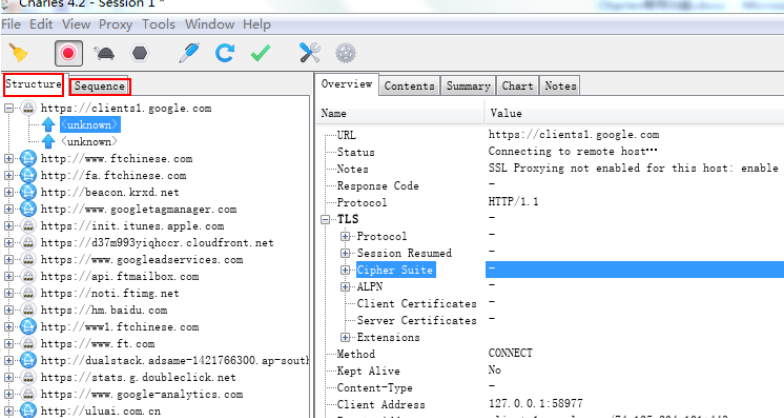Toggle the red Record button

[x=68, y=53]
